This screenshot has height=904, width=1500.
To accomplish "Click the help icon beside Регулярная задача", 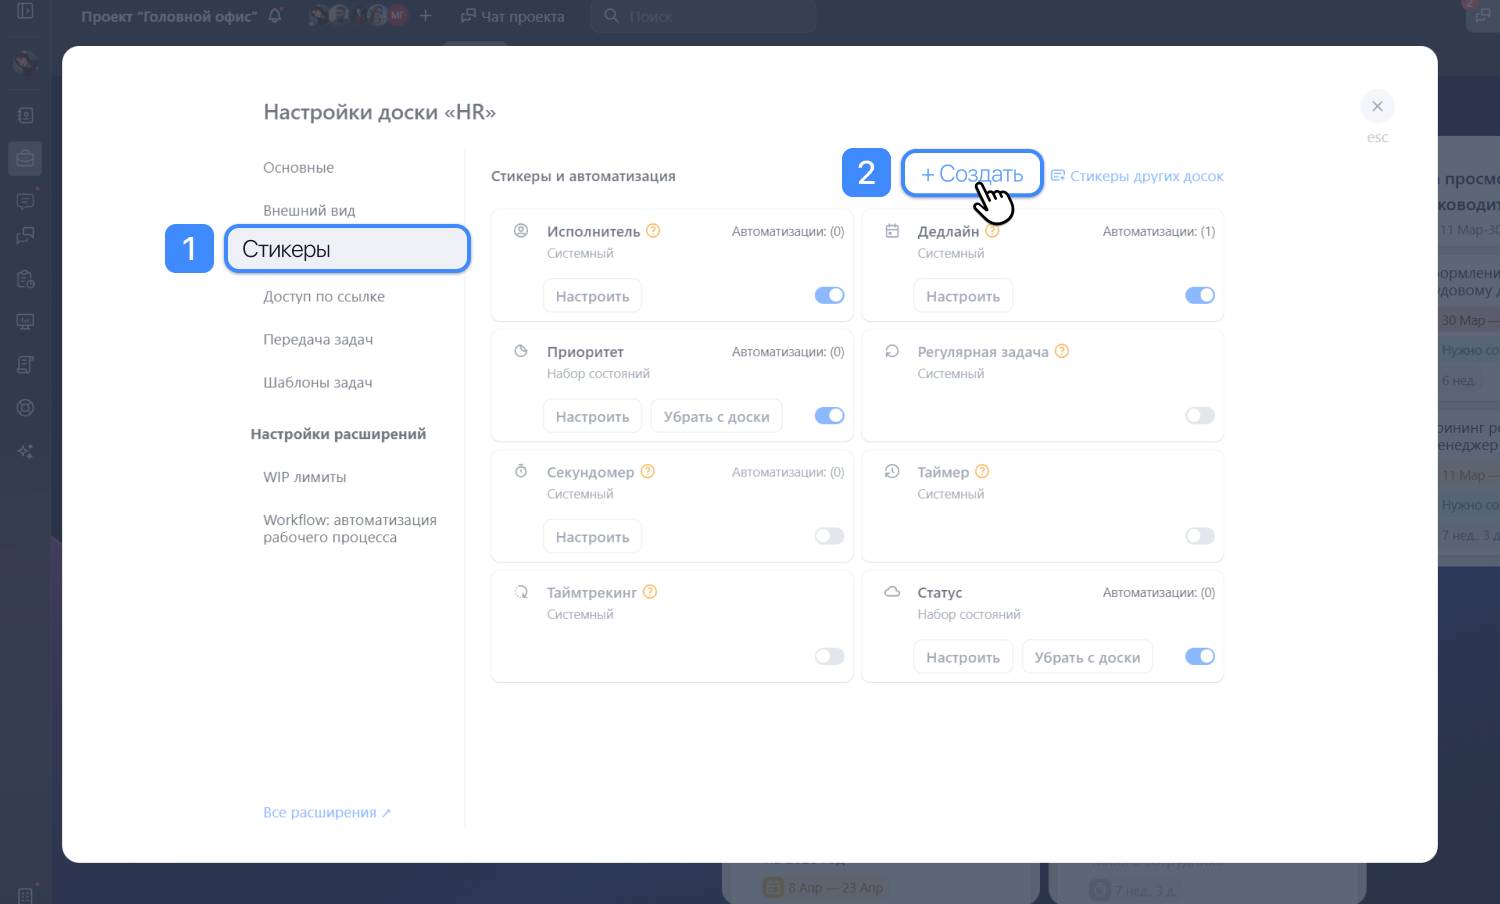I will 1062,351.
